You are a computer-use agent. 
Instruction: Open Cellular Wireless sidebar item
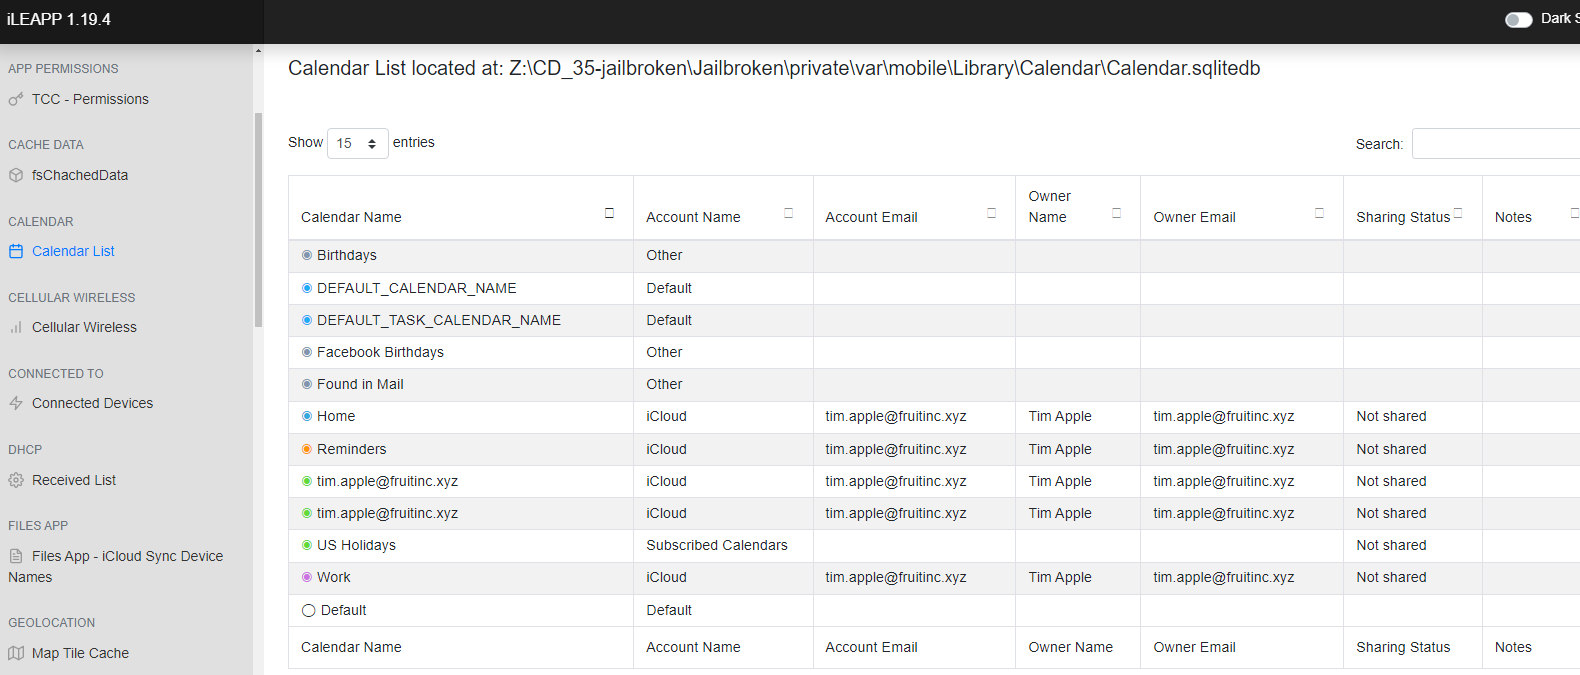84,327
